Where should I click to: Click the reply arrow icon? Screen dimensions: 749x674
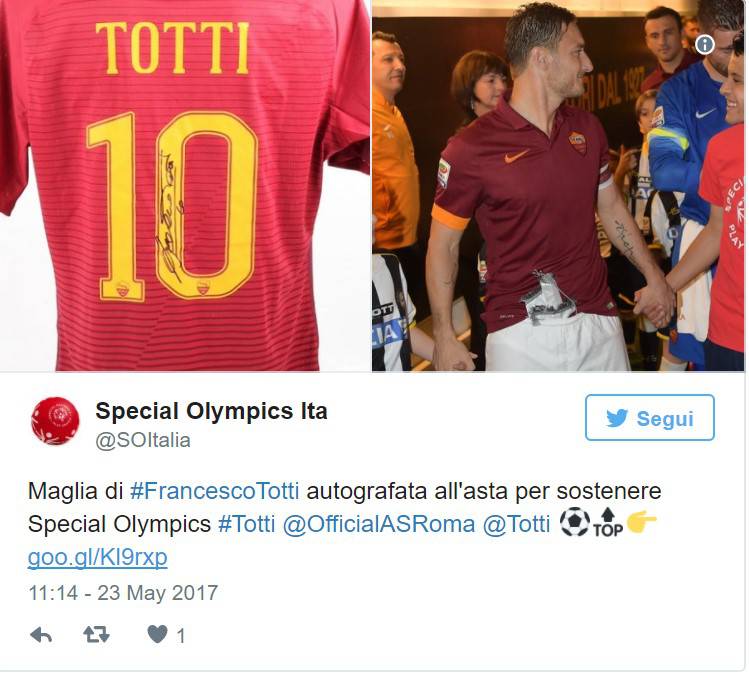click(41, 635)
